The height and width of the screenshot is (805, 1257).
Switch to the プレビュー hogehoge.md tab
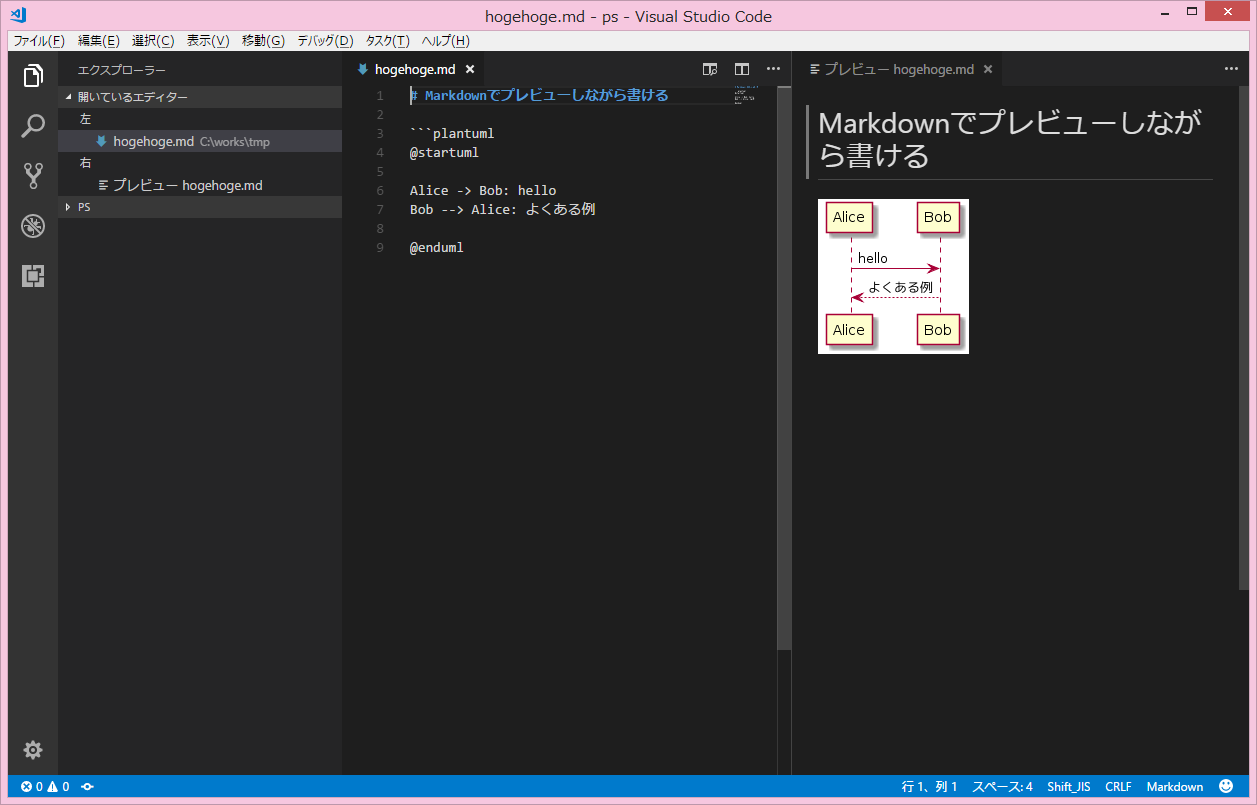[x=897, y=69]
